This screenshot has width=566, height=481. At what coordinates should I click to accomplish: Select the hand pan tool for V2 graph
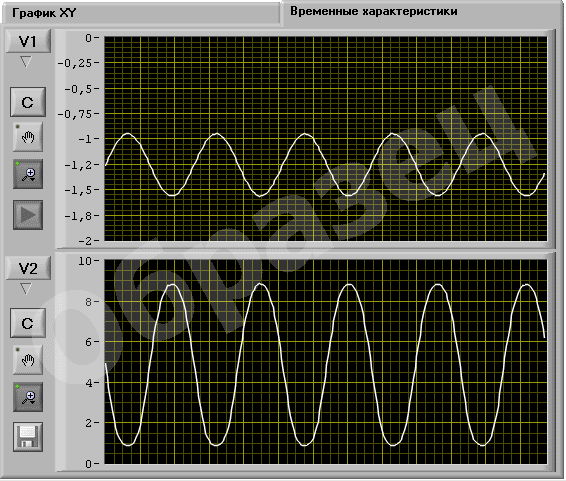point(28,360)
